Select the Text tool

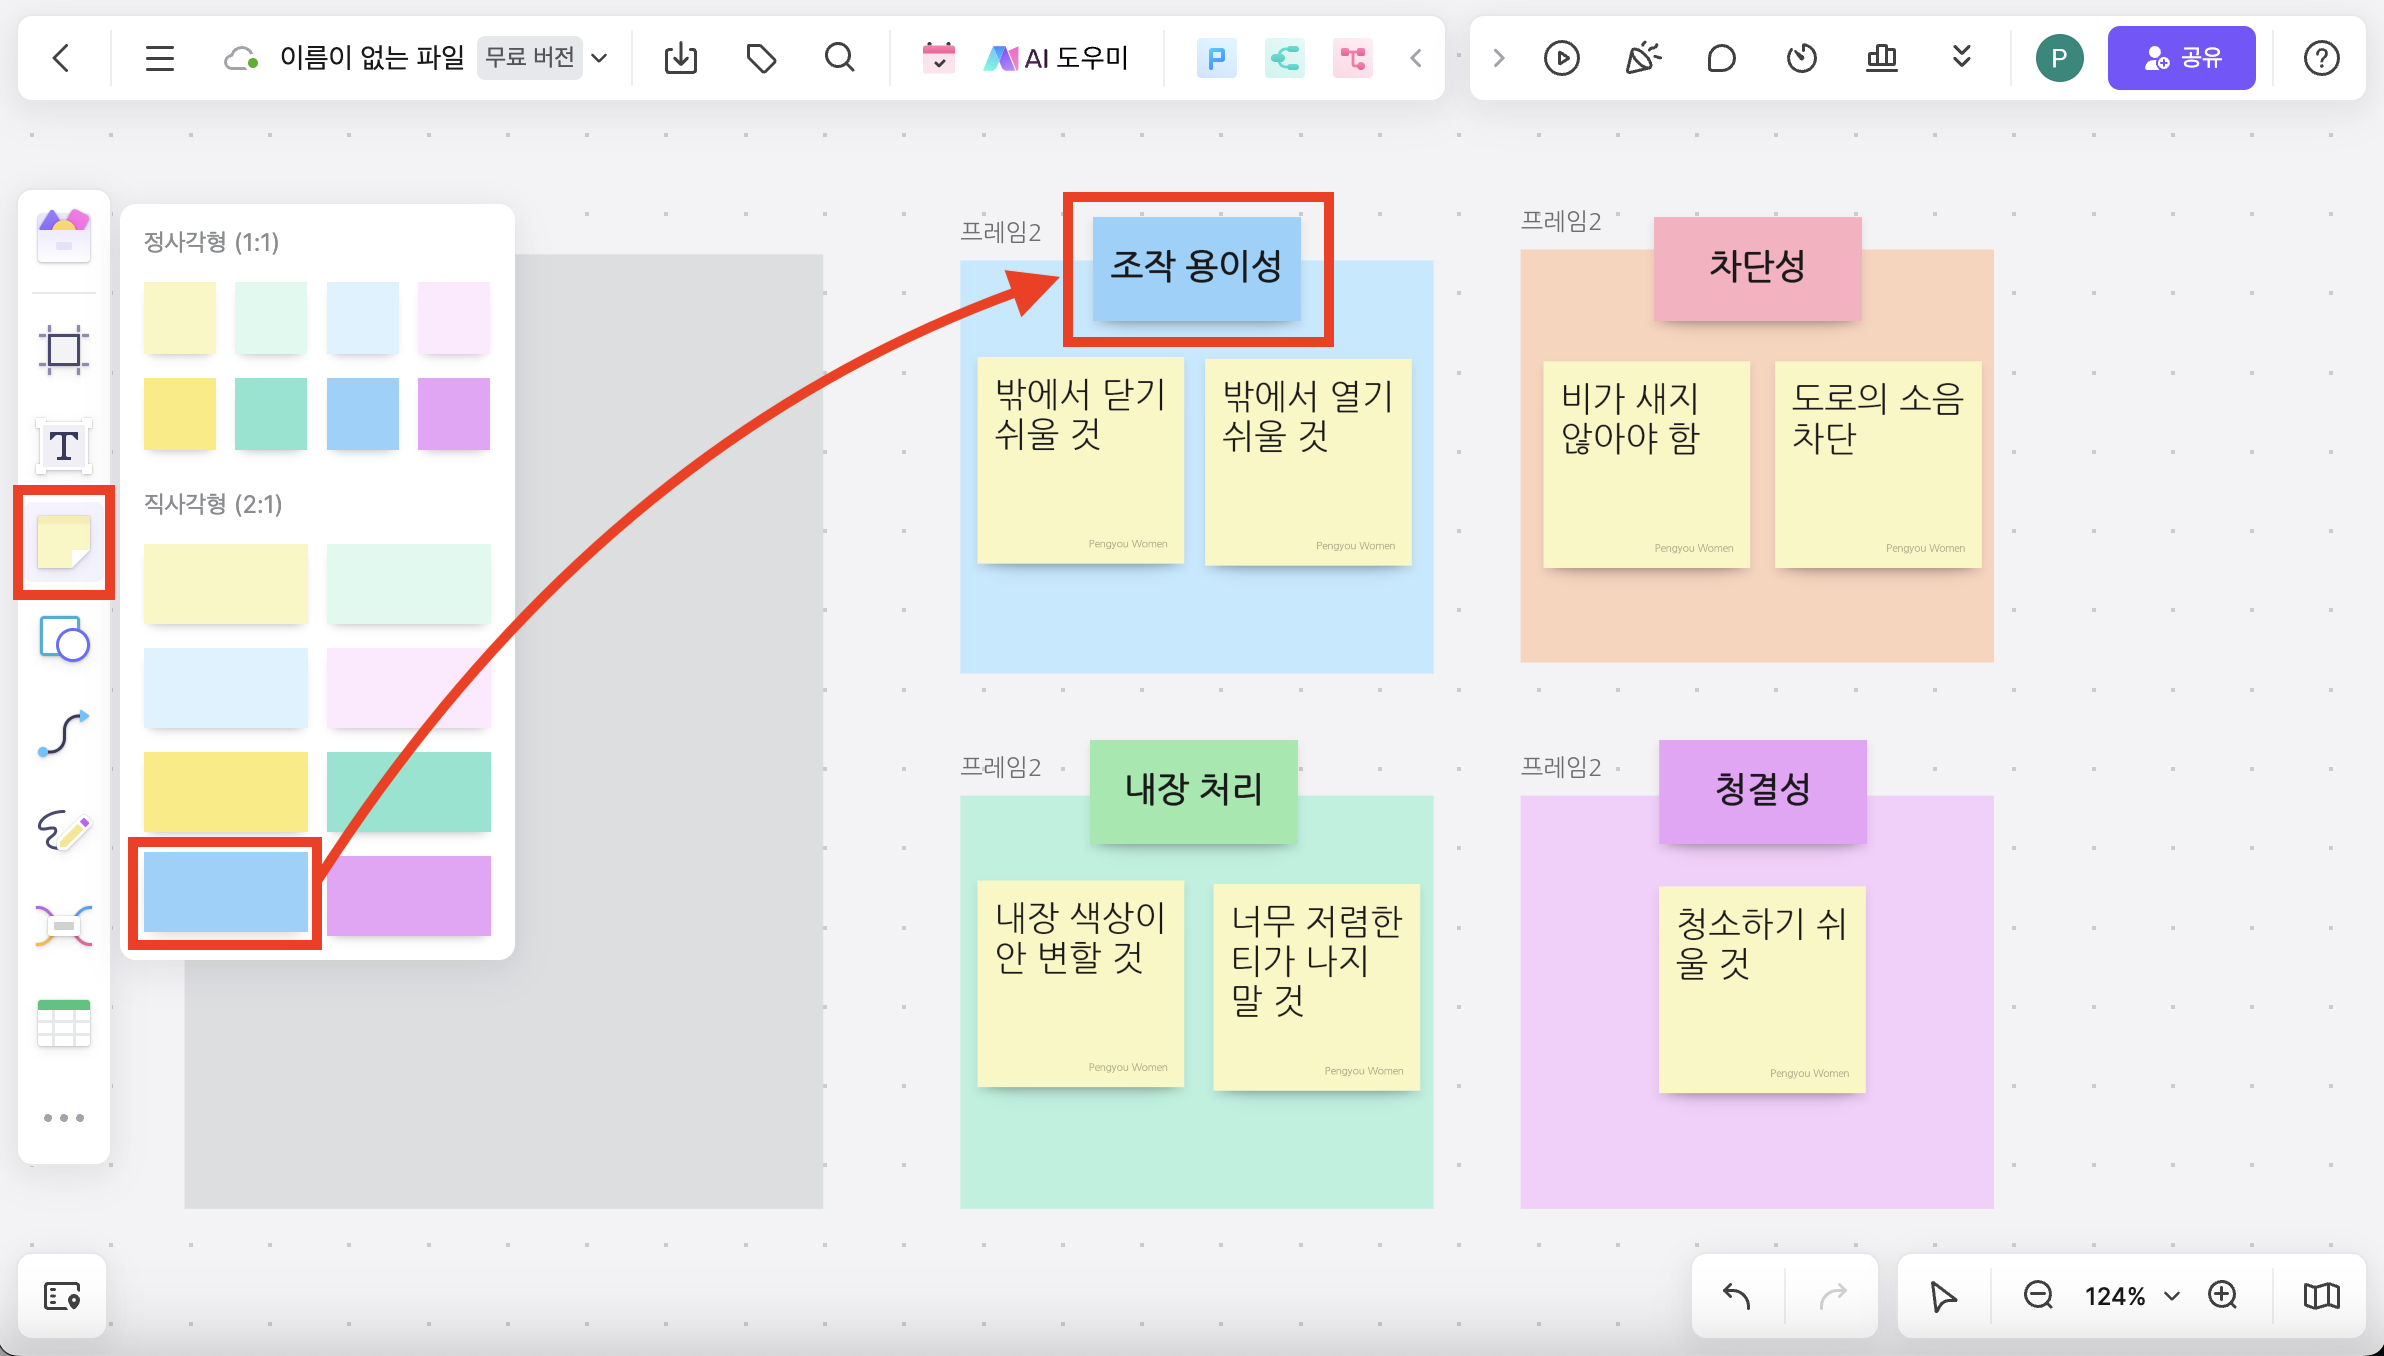64,445
